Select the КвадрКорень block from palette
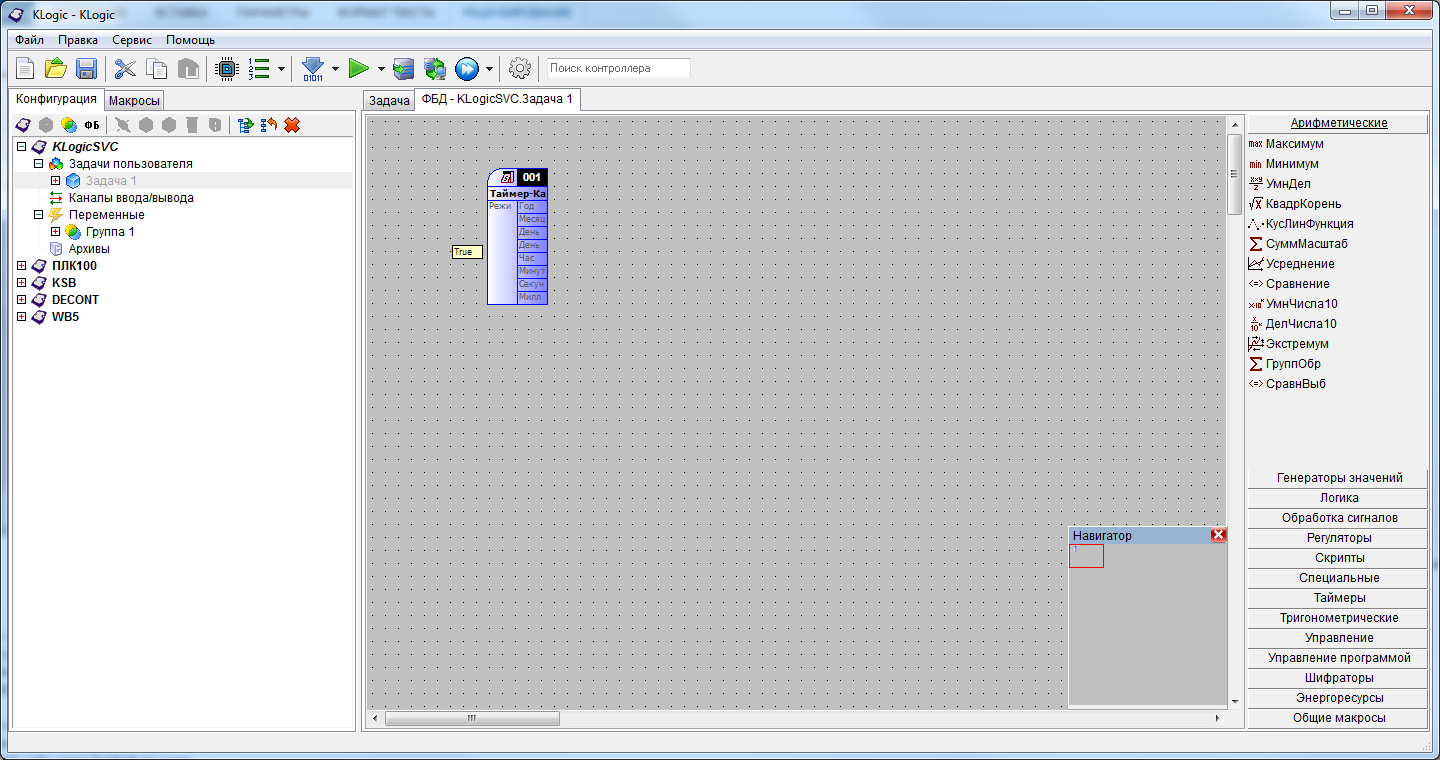Viewport: 1440px width, 760px height. pos(1303,204)
